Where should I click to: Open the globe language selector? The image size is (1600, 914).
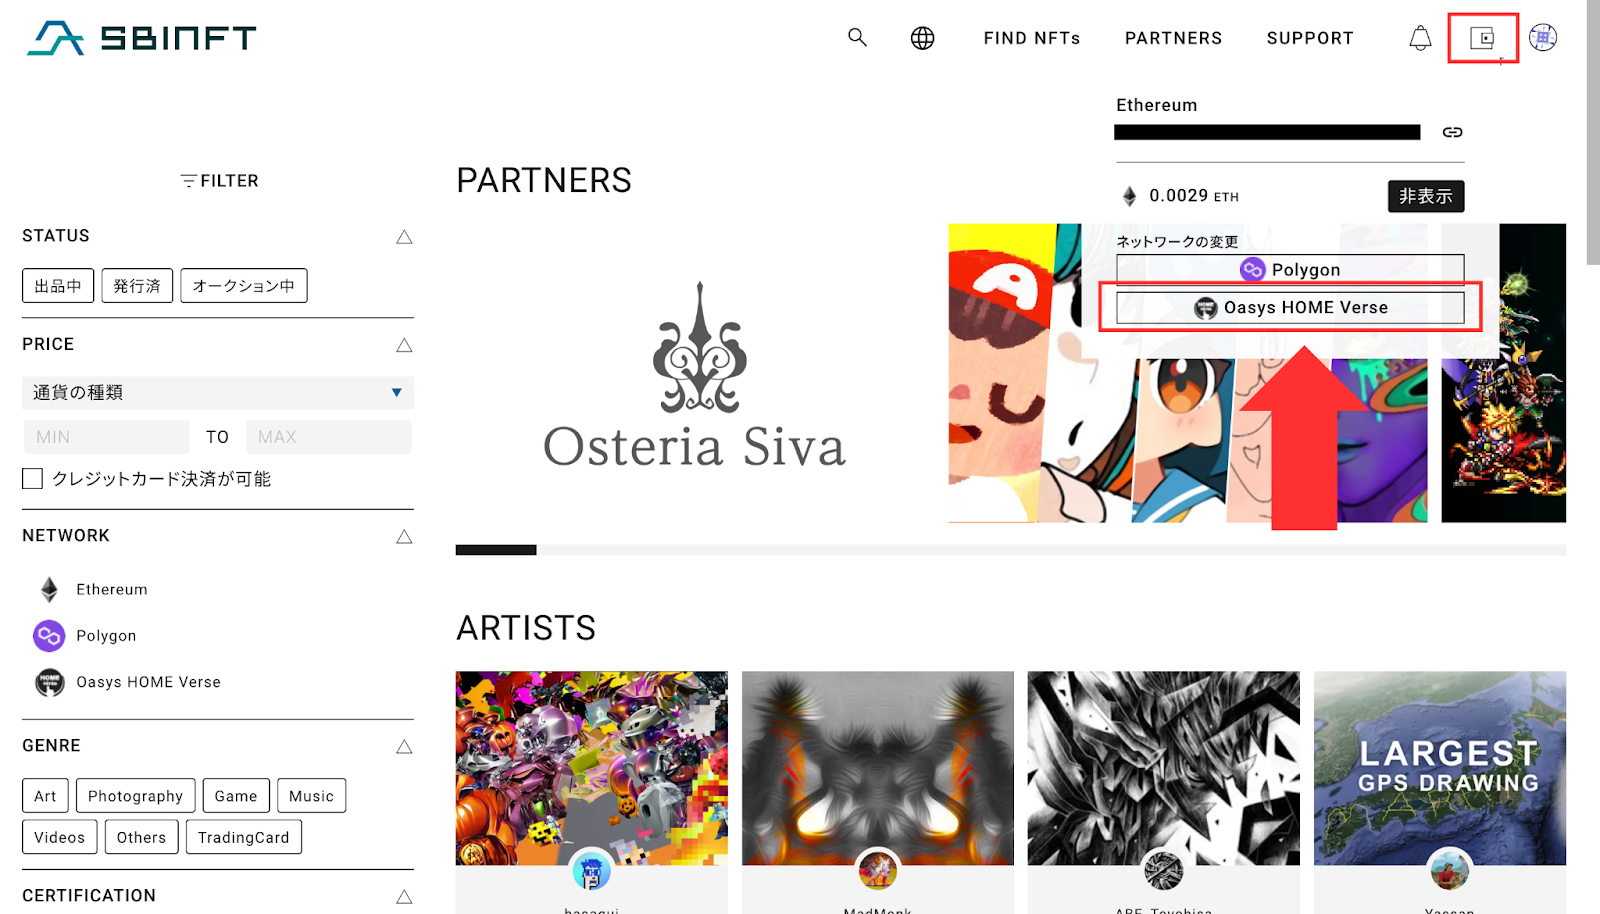tap(922, 38)
